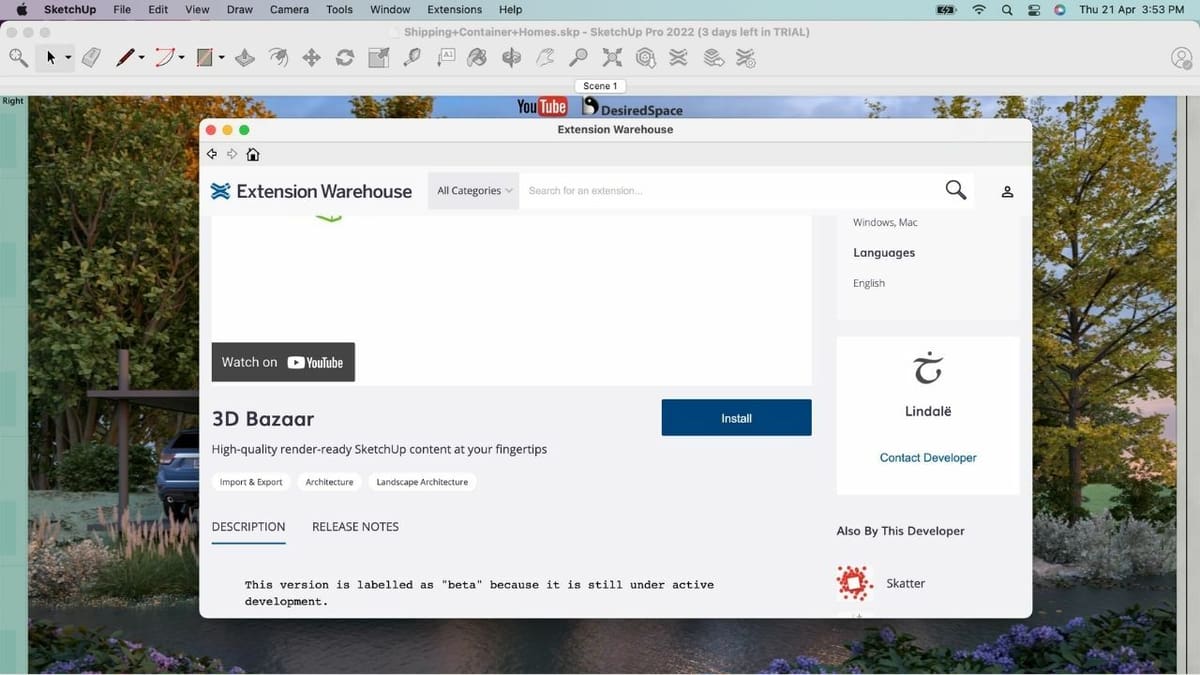Click the 3D Bazaar title text
Screen dimensions: 1200x675
click(263, 419)
